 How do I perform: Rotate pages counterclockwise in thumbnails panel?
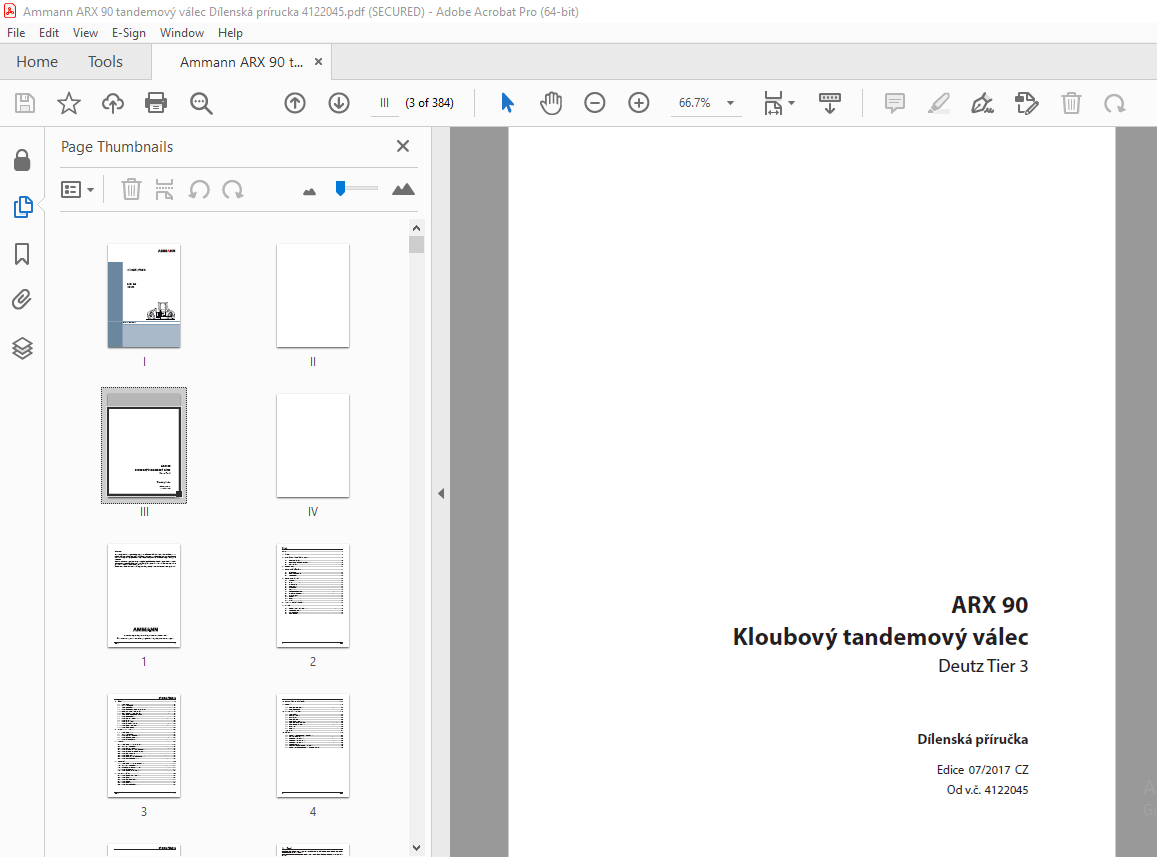coord(198,189)
